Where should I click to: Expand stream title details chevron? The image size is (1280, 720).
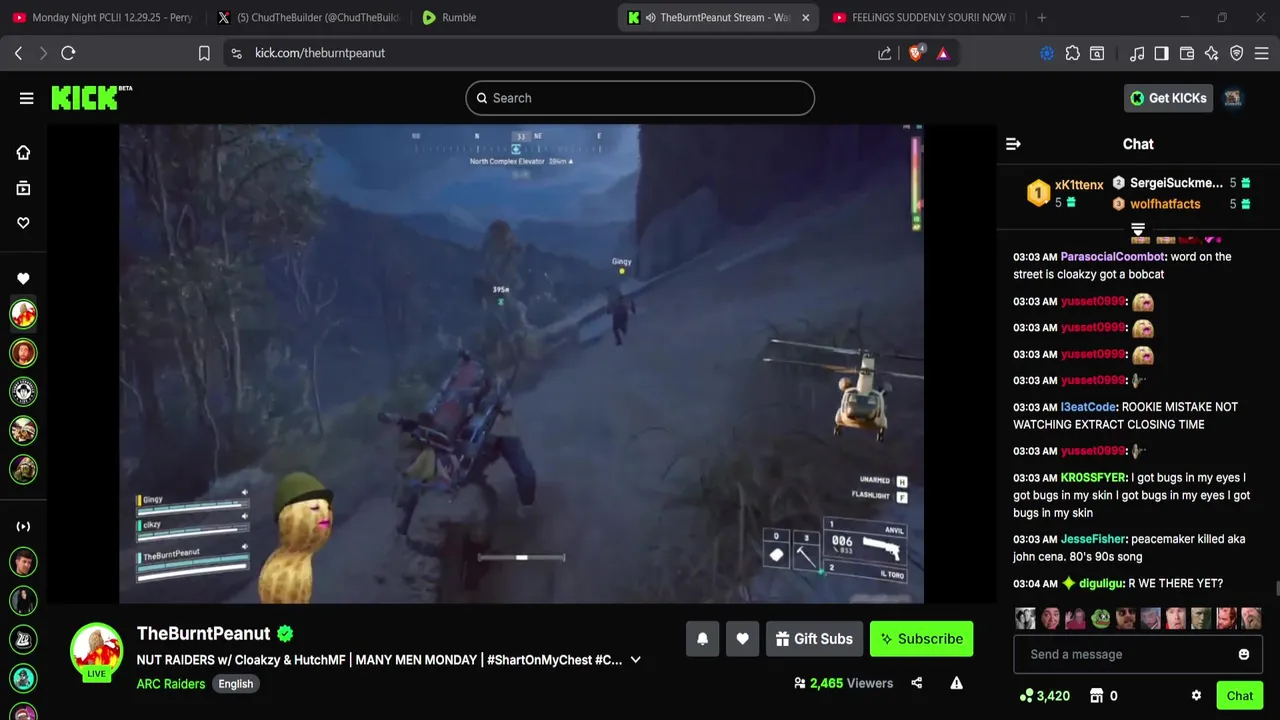pyautogui.click(x=635, y=660)
